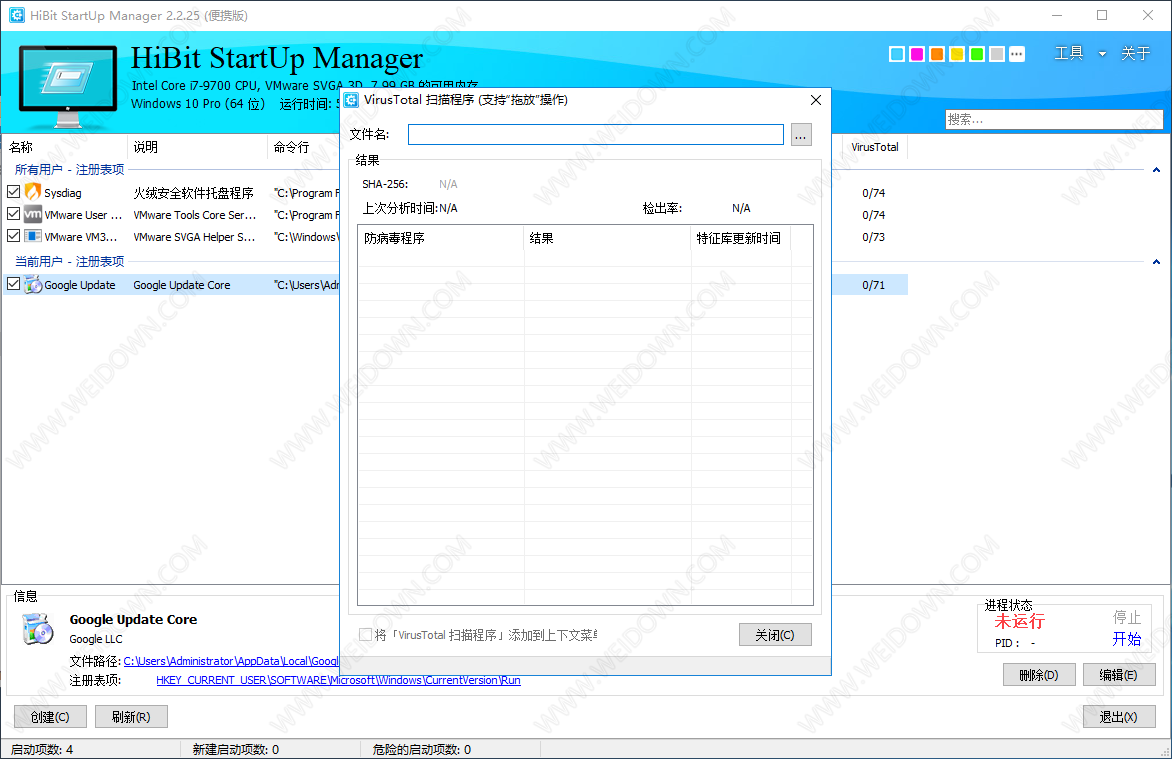Click the VirusTotal dialog title icon
The height and width of the screenshot is (759, 1172).
[351, 100]
